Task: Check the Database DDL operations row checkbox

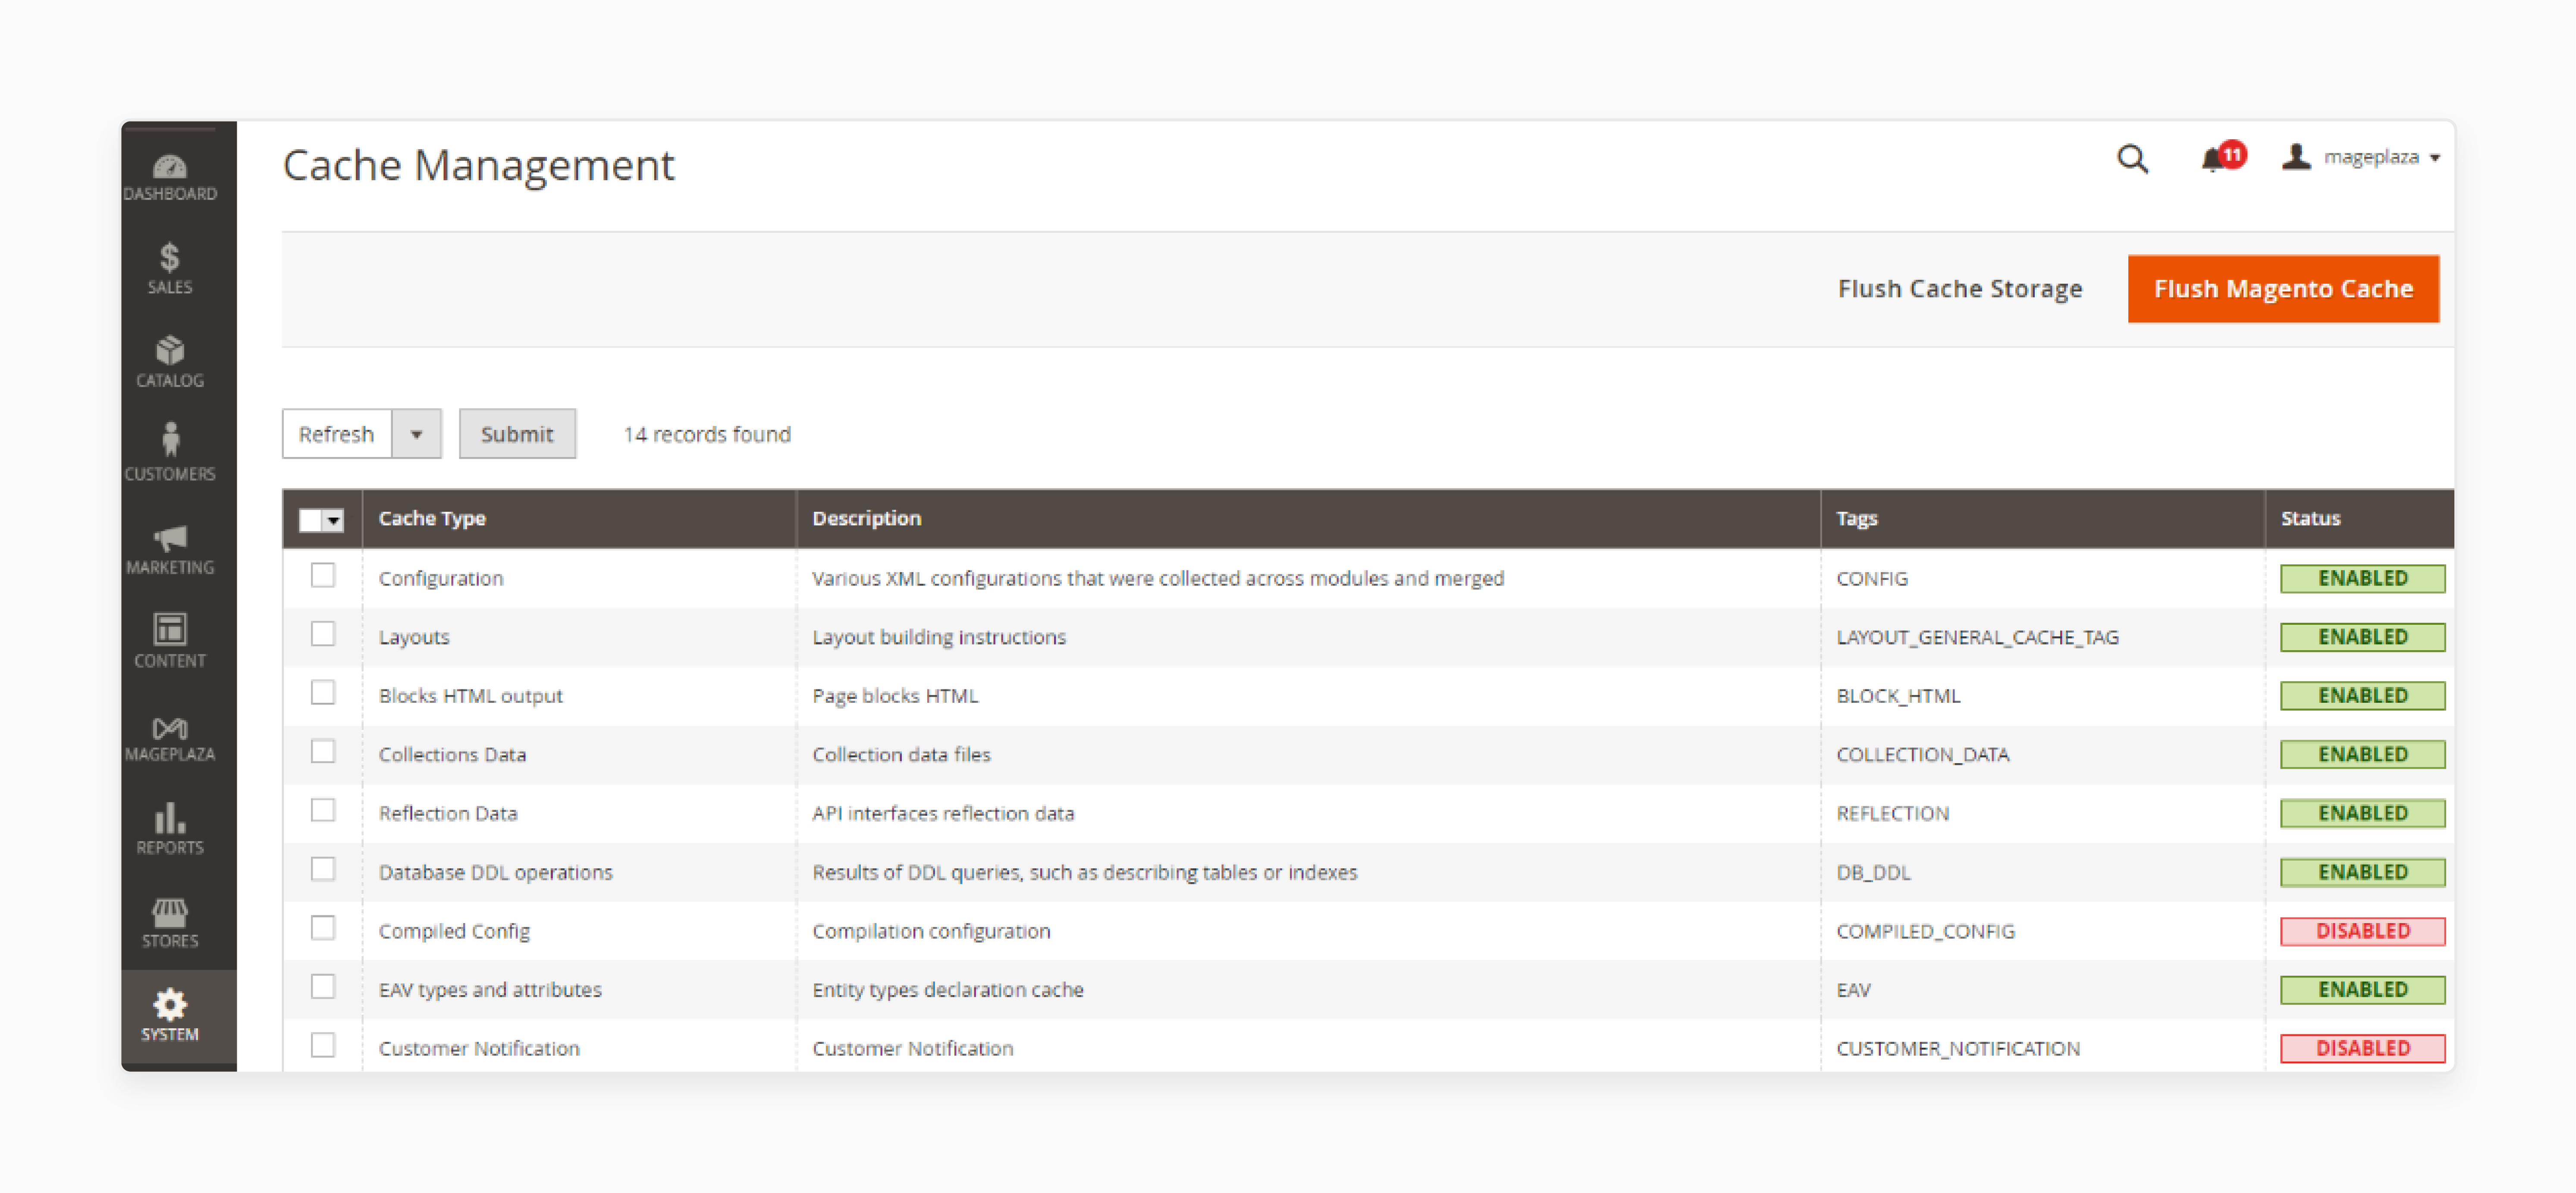Action: (323, 869)
